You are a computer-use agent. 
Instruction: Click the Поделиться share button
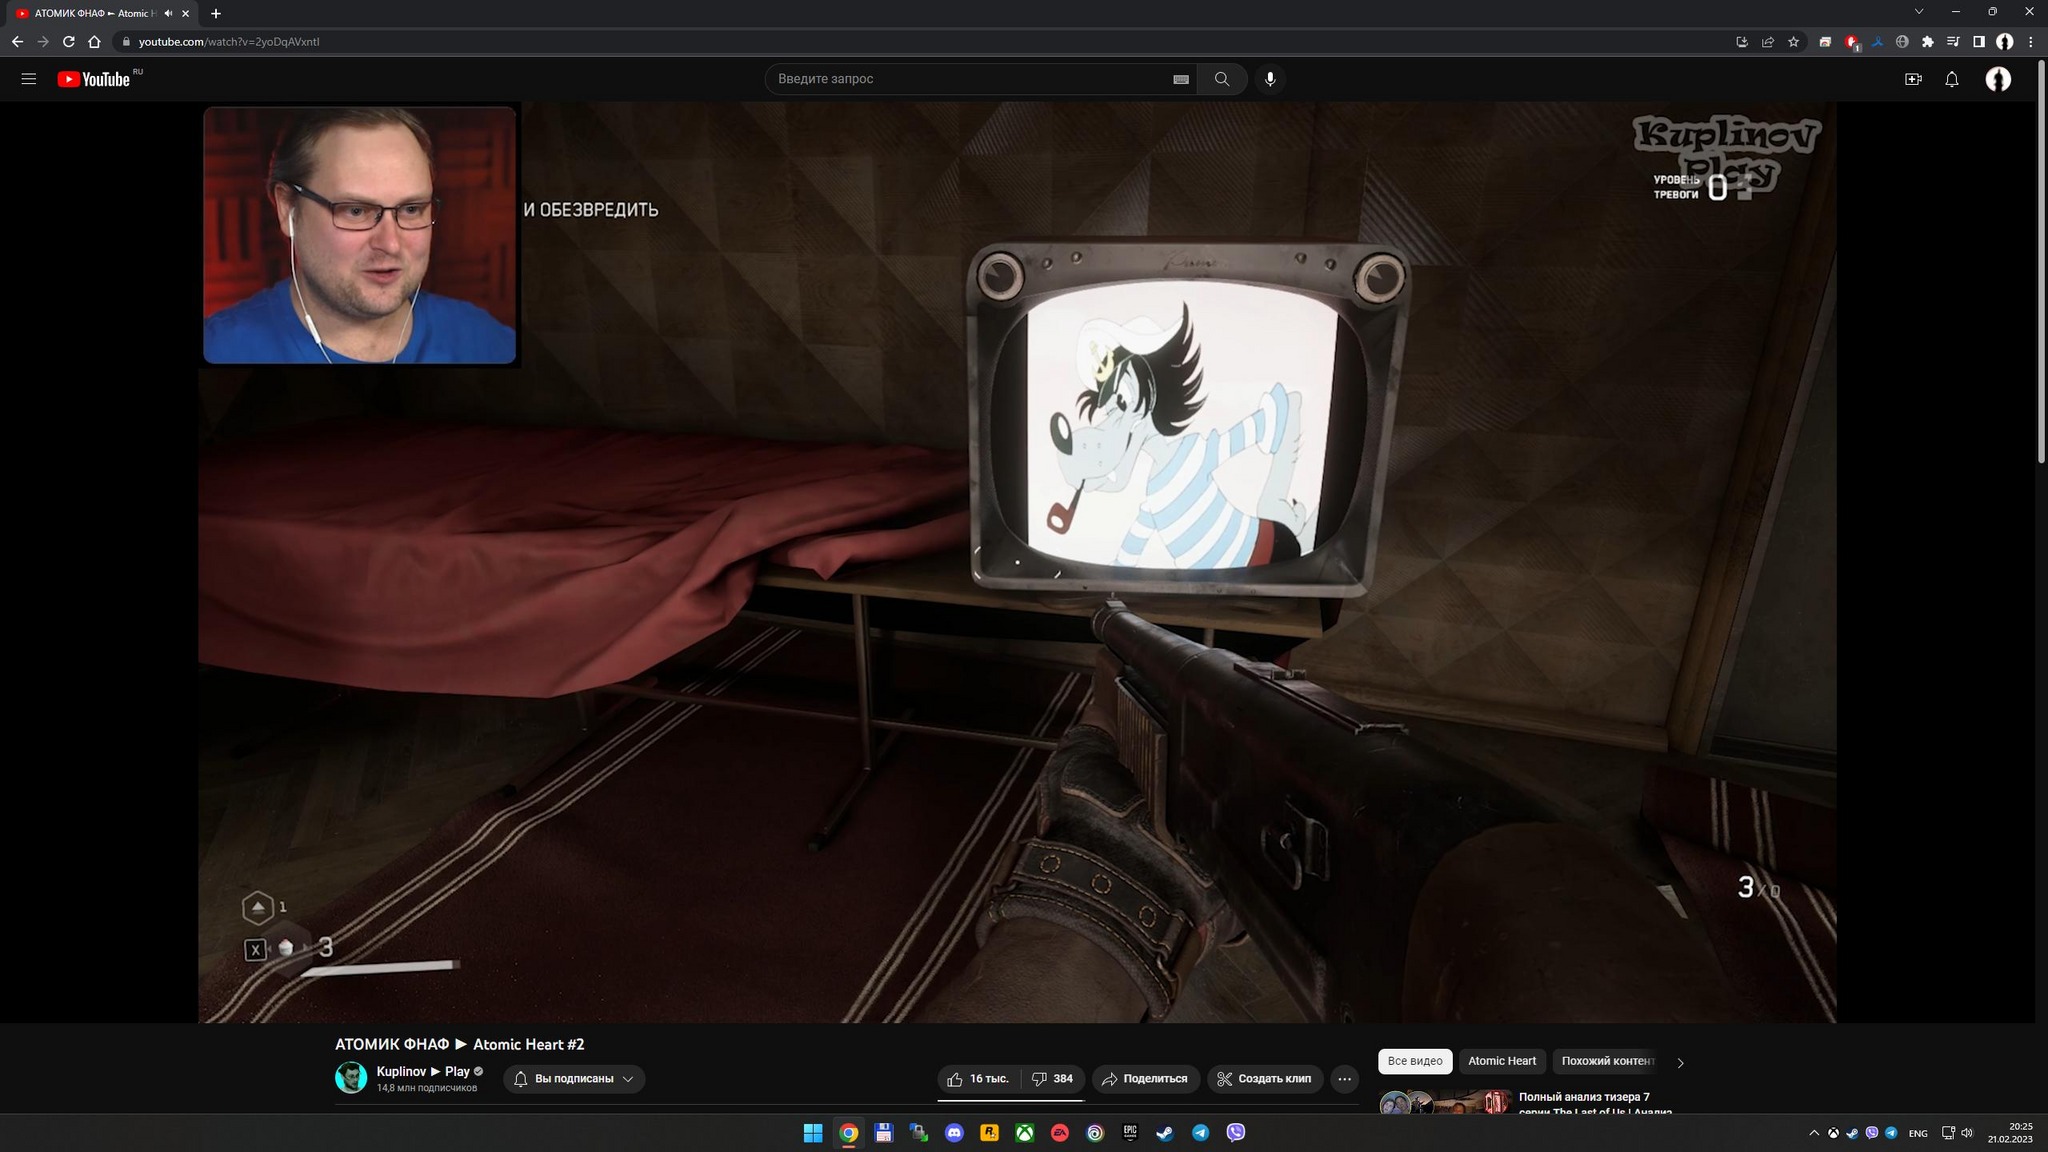(x=1145, y=1079)
